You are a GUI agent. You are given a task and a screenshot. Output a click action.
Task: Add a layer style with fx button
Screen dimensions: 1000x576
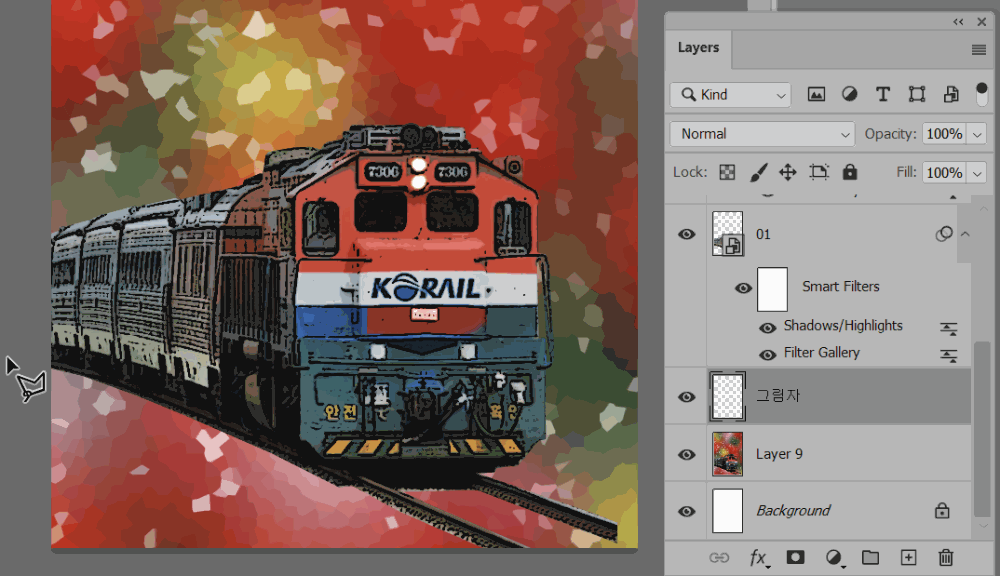[759, 558]
